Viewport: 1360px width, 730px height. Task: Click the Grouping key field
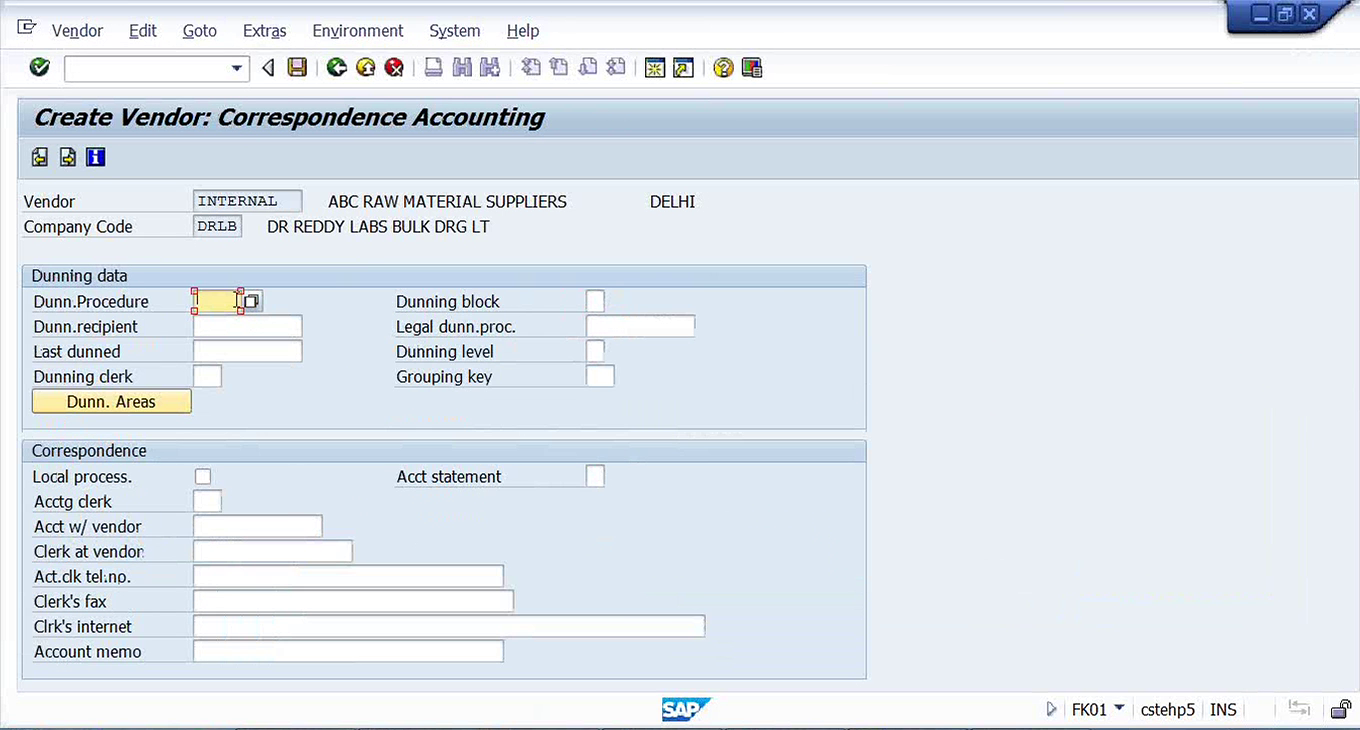pyautogui.click(x=600, y=376)
